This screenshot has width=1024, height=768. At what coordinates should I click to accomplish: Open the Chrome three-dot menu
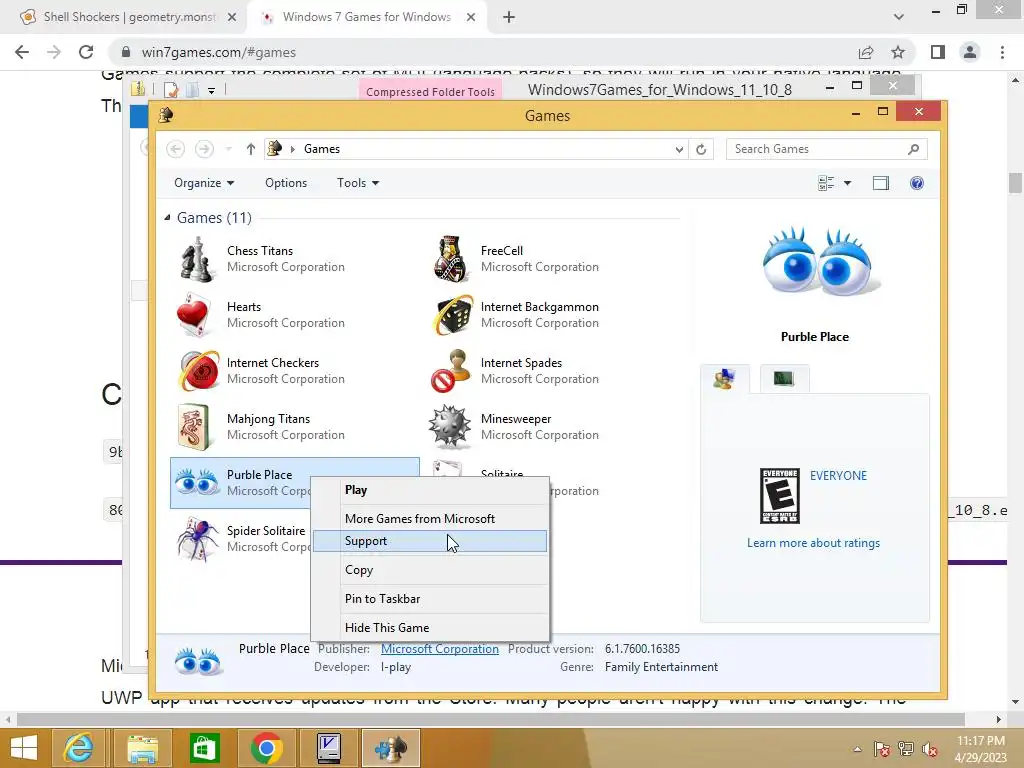(1002, 52)
